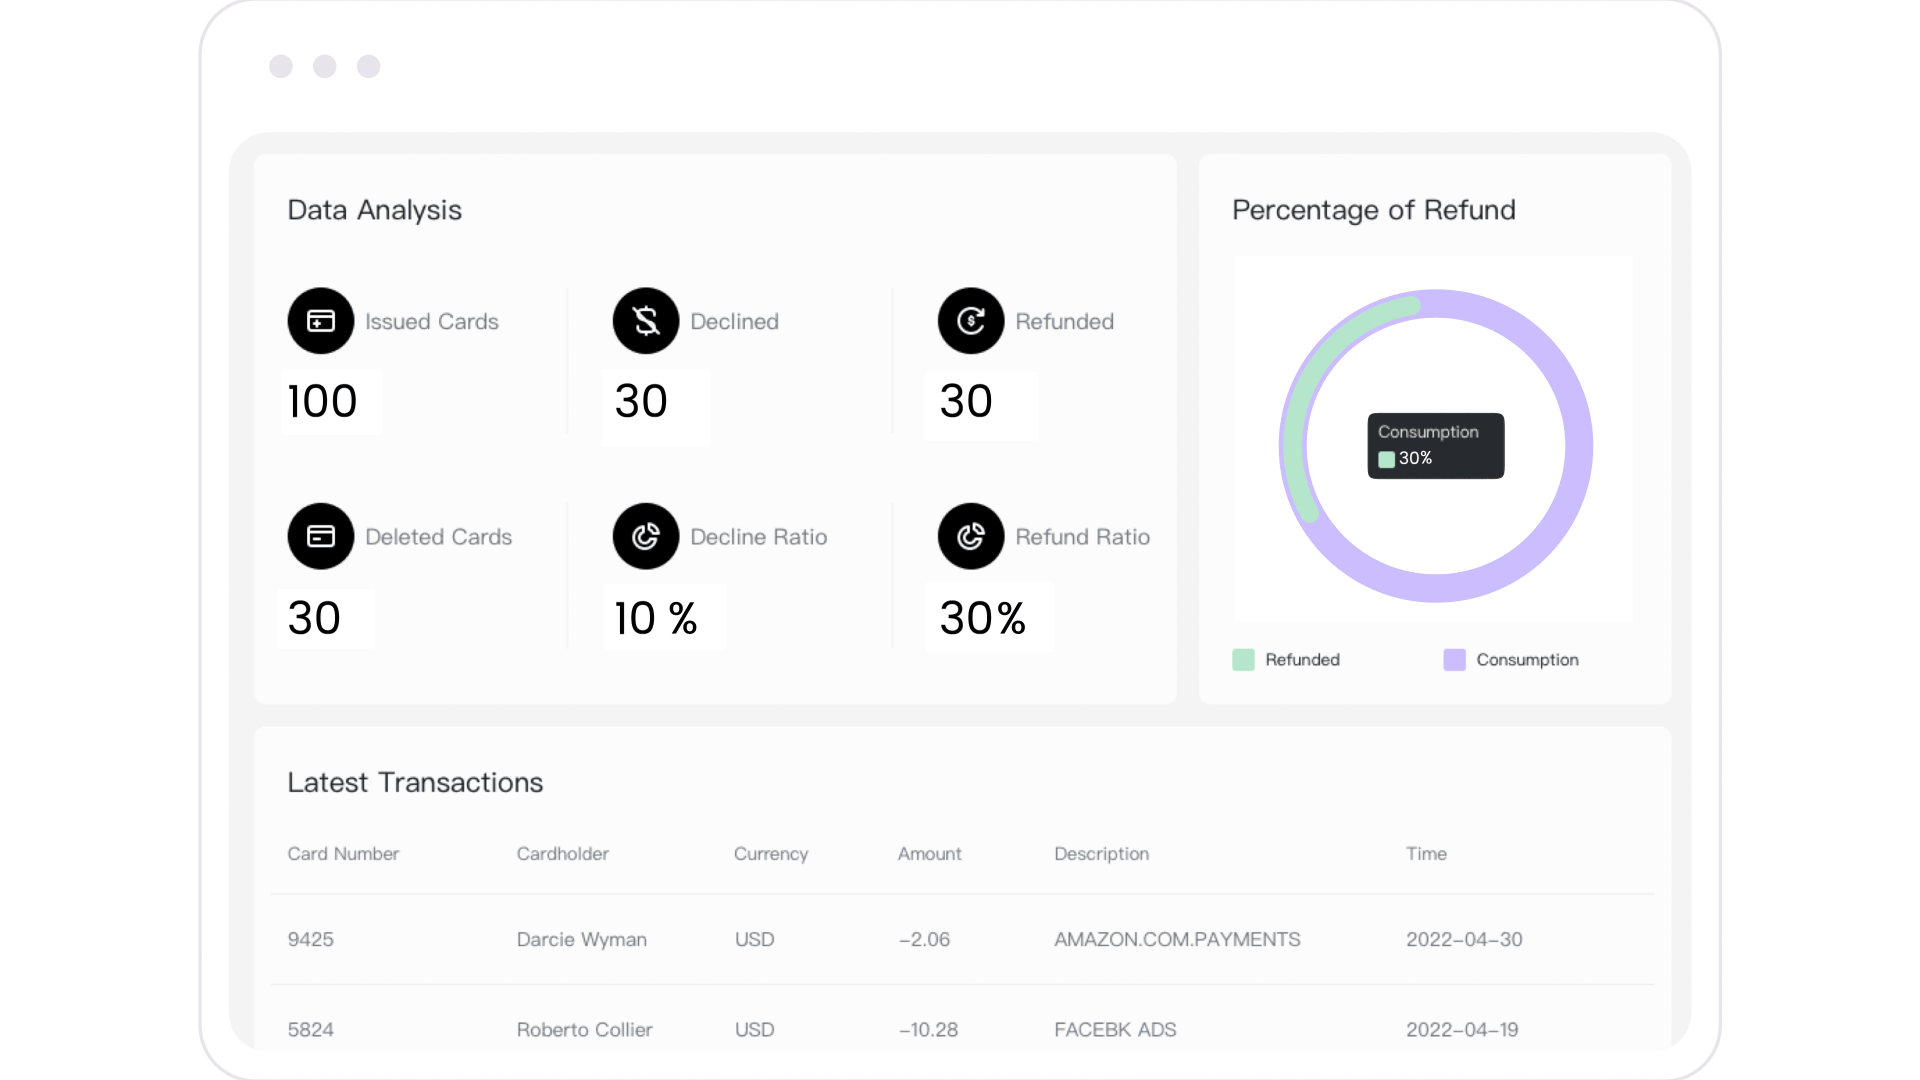Screen dimensions: 1920x1080
Task: Click the Decline Ratio pie icon
Action: pyautogui.click(x=646, y=536)
